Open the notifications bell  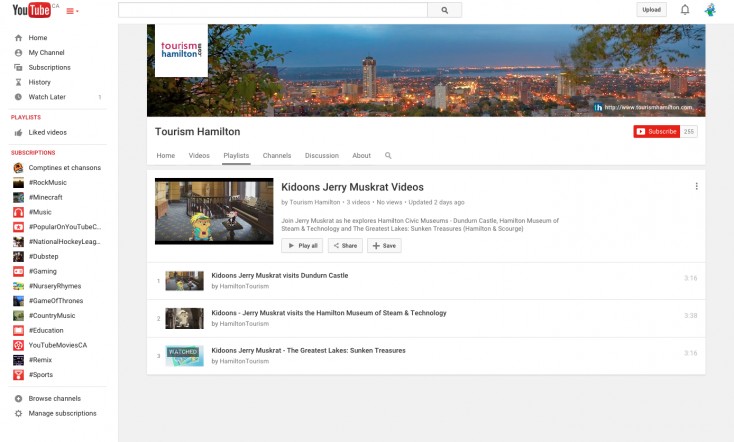tap(685, 10)
